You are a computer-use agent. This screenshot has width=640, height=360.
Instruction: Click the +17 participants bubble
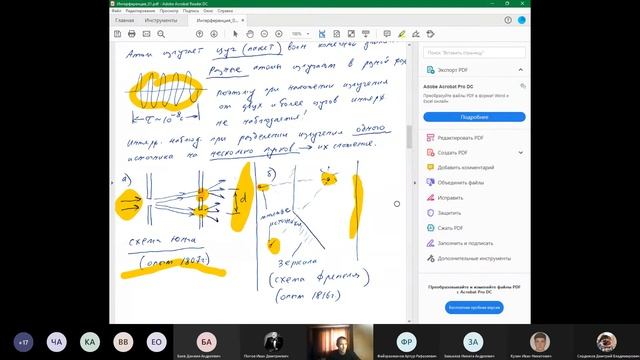[23, 342]
